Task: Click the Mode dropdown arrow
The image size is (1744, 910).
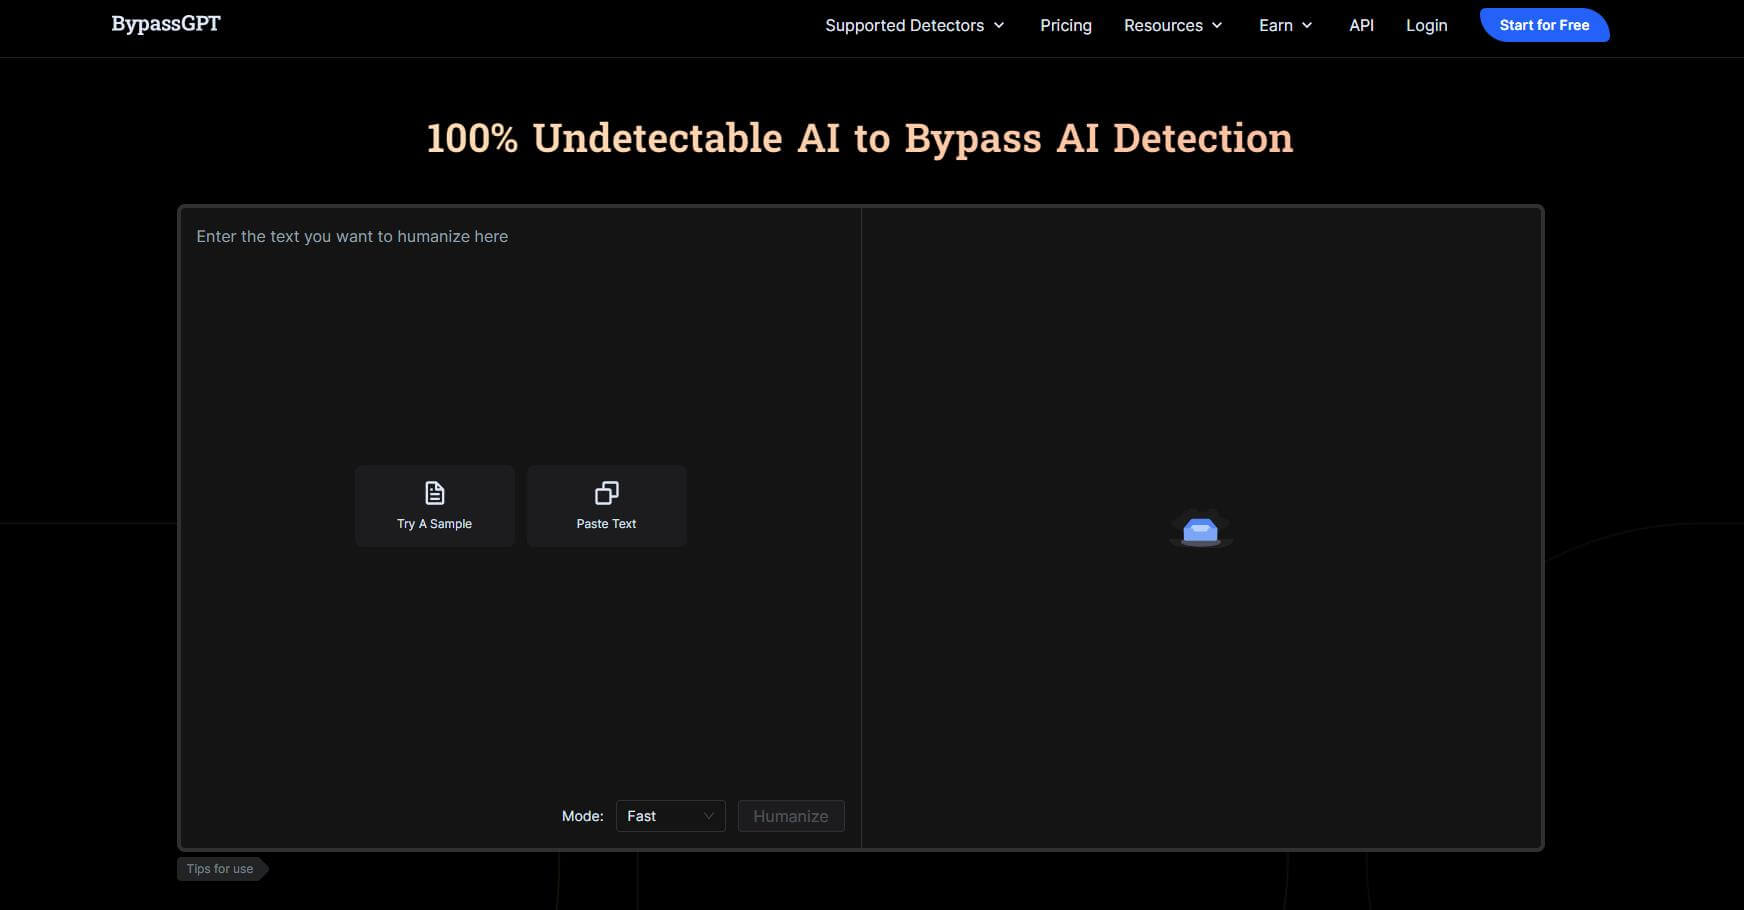Action: (x=708, y=816)
